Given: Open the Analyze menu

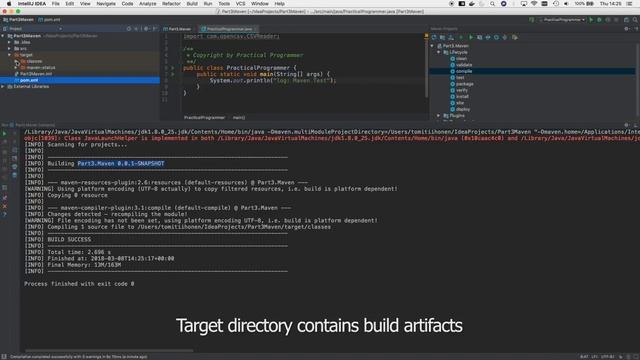Looking at the screenshot, I should (x=147, y=4).
